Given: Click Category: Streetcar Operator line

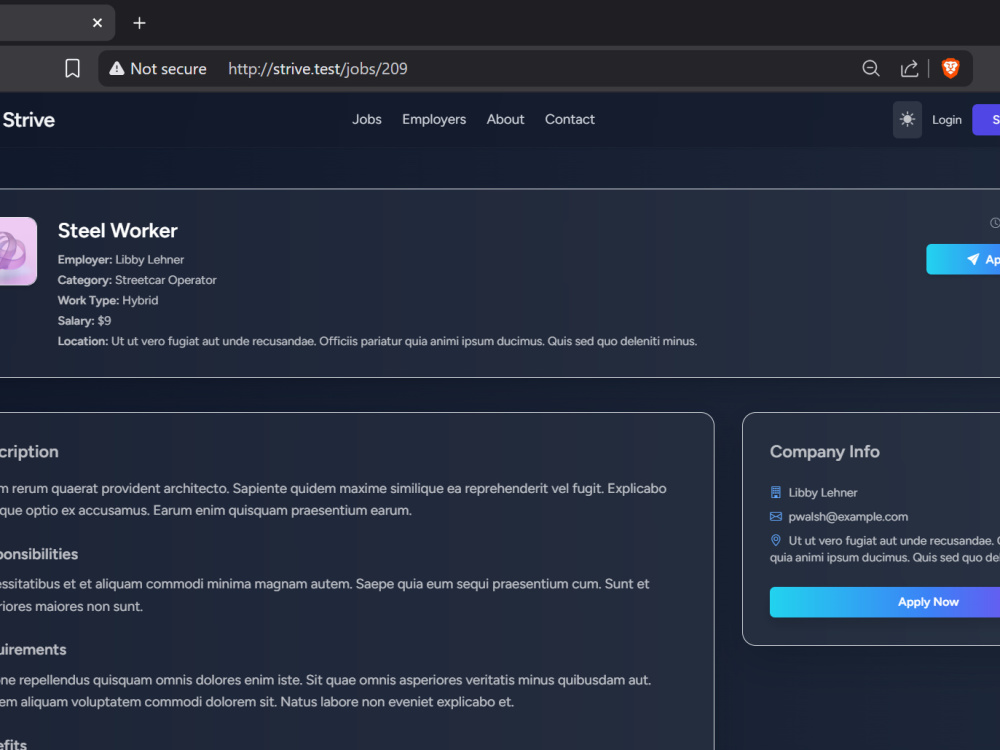Looking at the screenshot, I should pos(137,280).
